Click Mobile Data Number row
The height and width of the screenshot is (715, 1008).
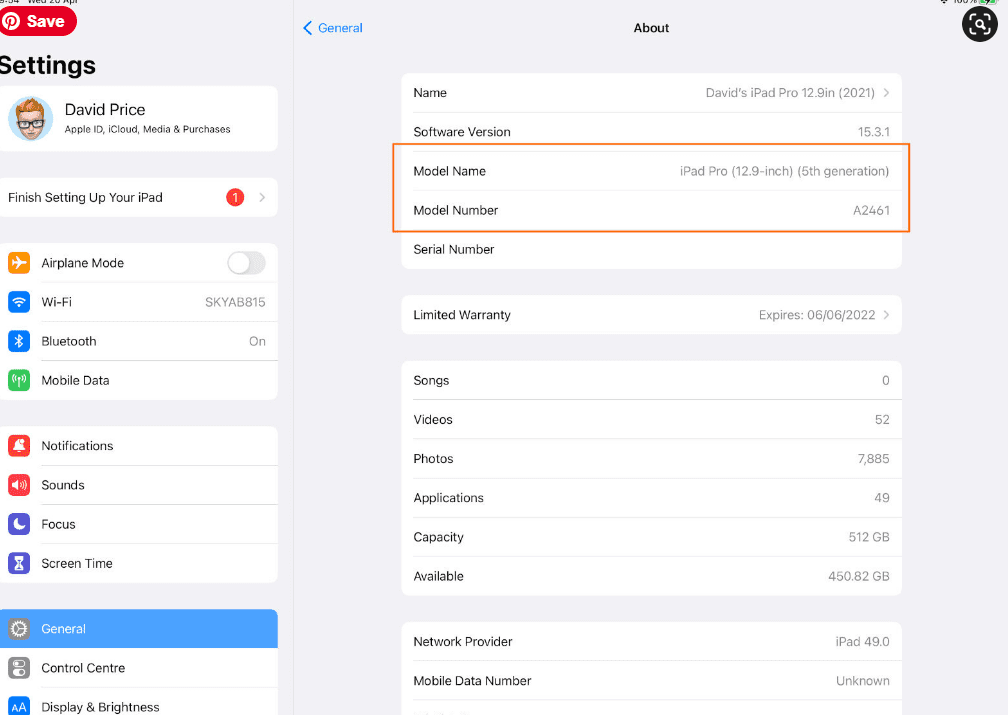click(651, 681)
